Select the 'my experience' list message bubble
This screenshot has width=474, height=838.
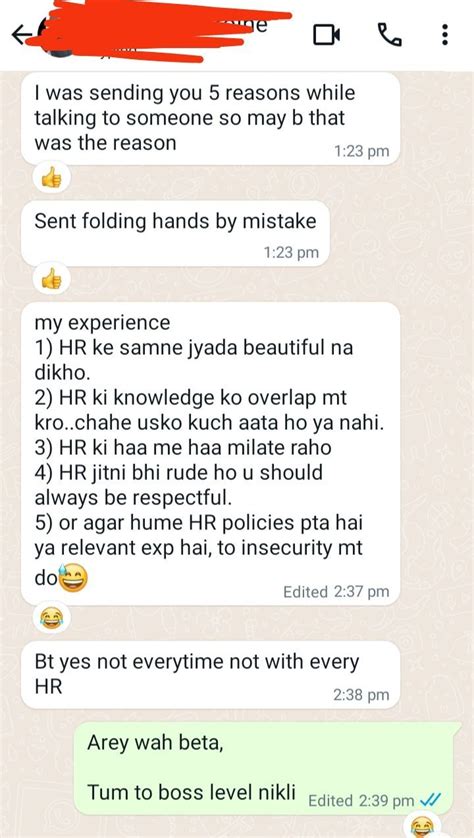tap(211, 454)
